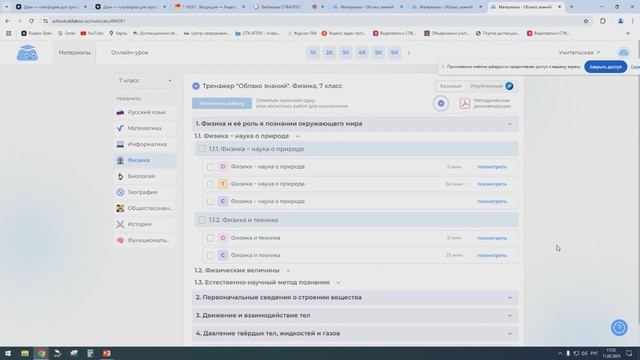Expand section 3 Движение и взаимодействие тел
Image resolution: width=640 pixels, height=360 pixels.
[x=355, y=316]
